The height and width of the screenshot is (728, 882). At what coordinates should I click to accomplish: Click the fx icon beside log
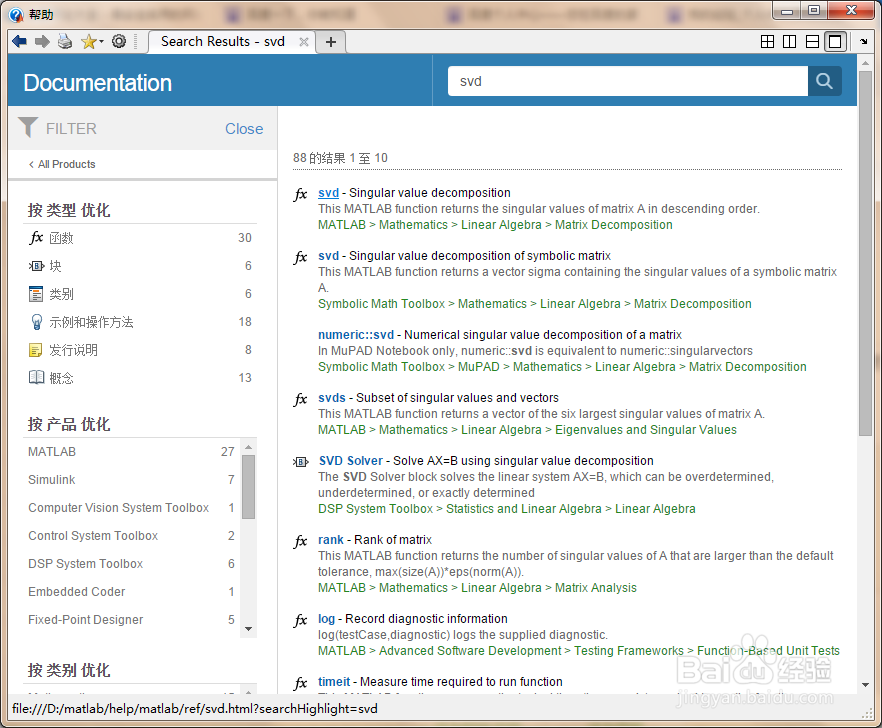pos(300,620)
